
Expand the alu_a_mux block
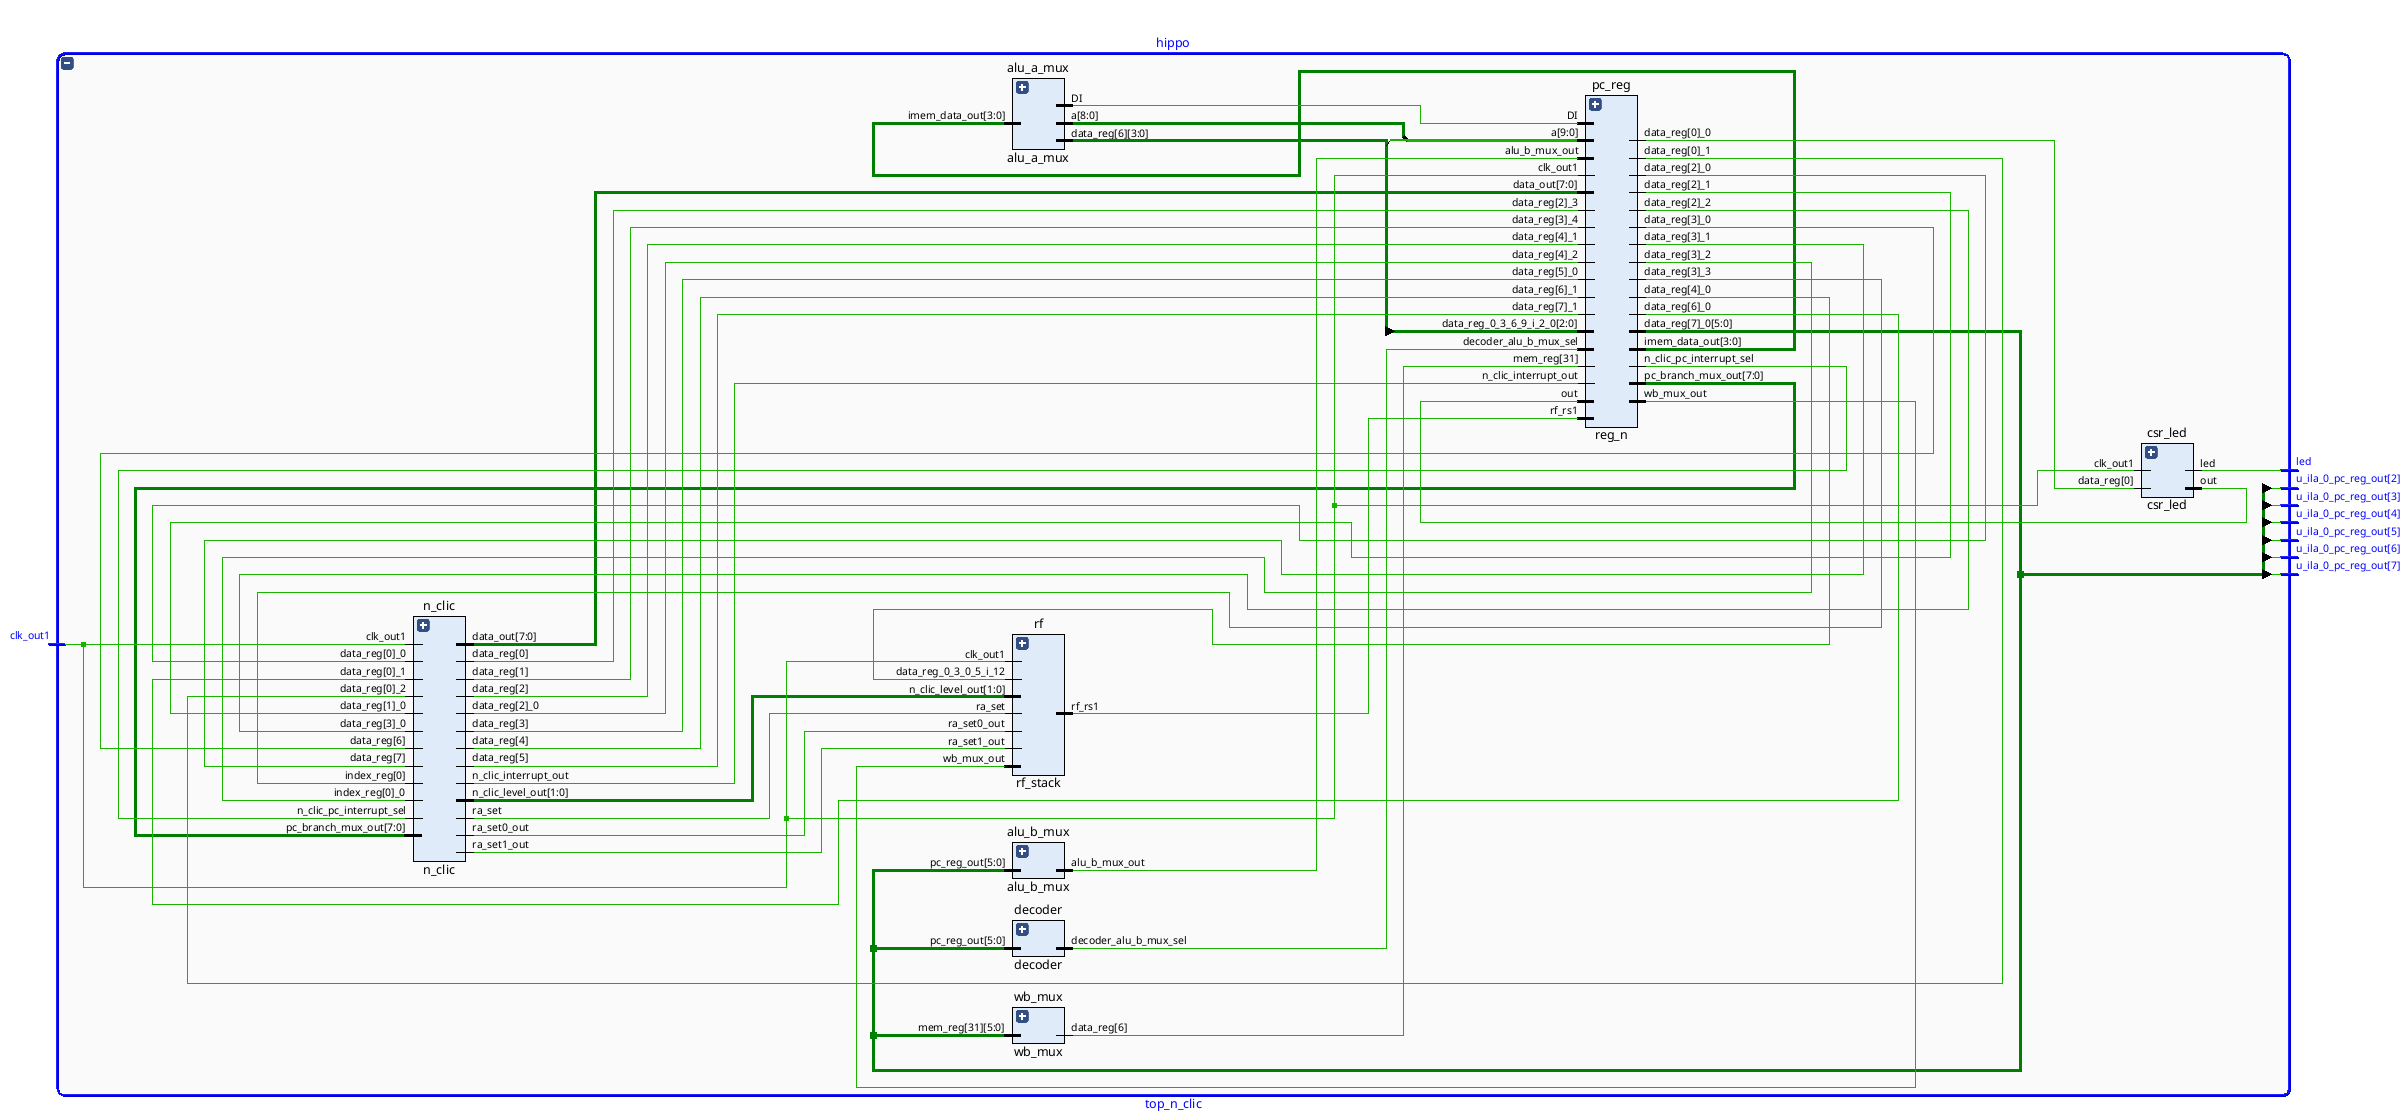click(x=1022, y=88)
